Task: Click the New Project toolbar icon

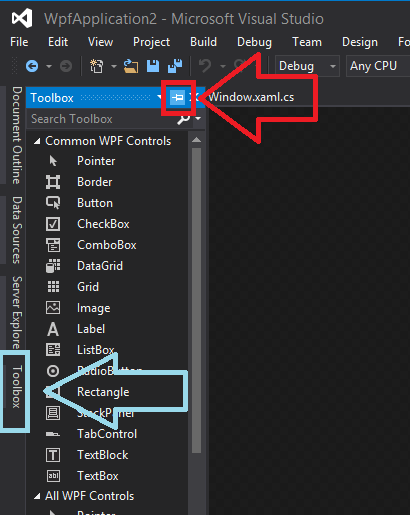Action: pyautogui.click(x=97, y=66)
